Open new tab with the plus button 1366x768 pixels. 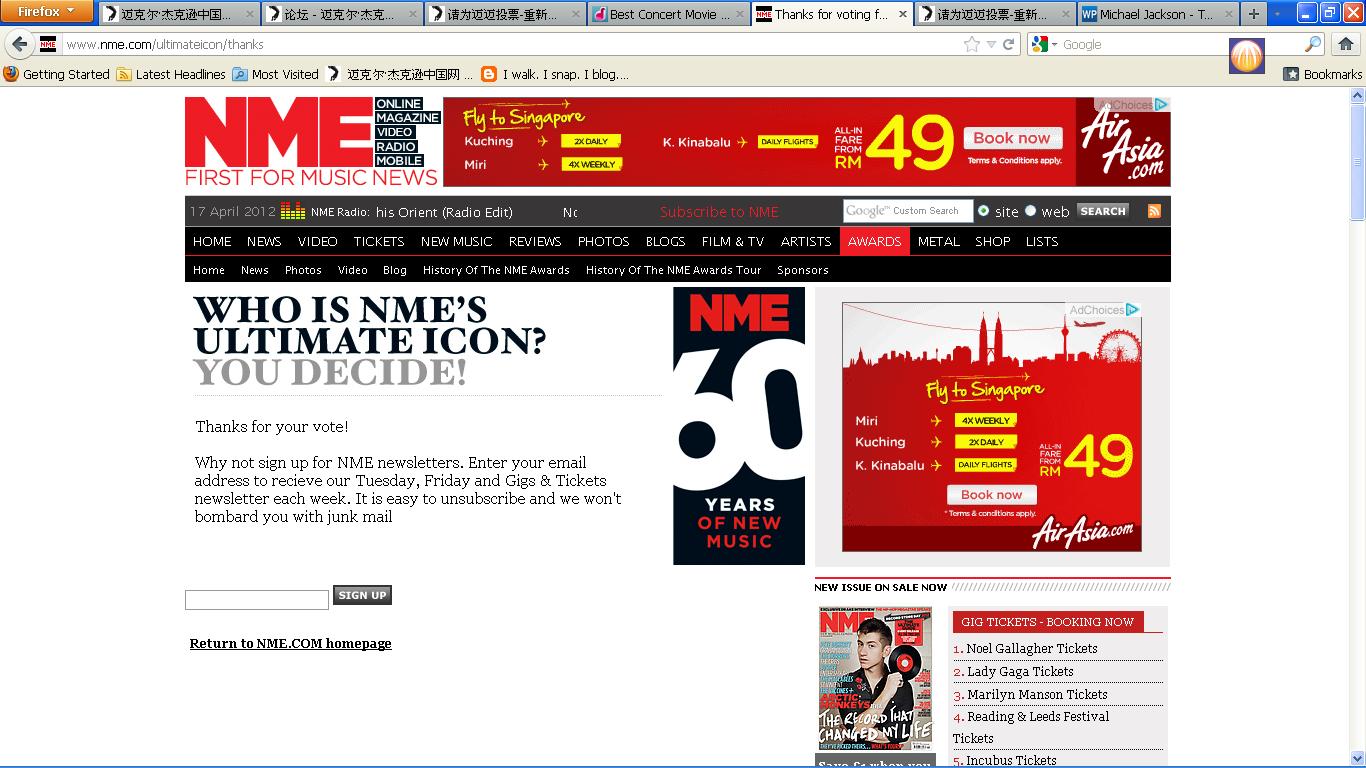(x=1253, y=14)
